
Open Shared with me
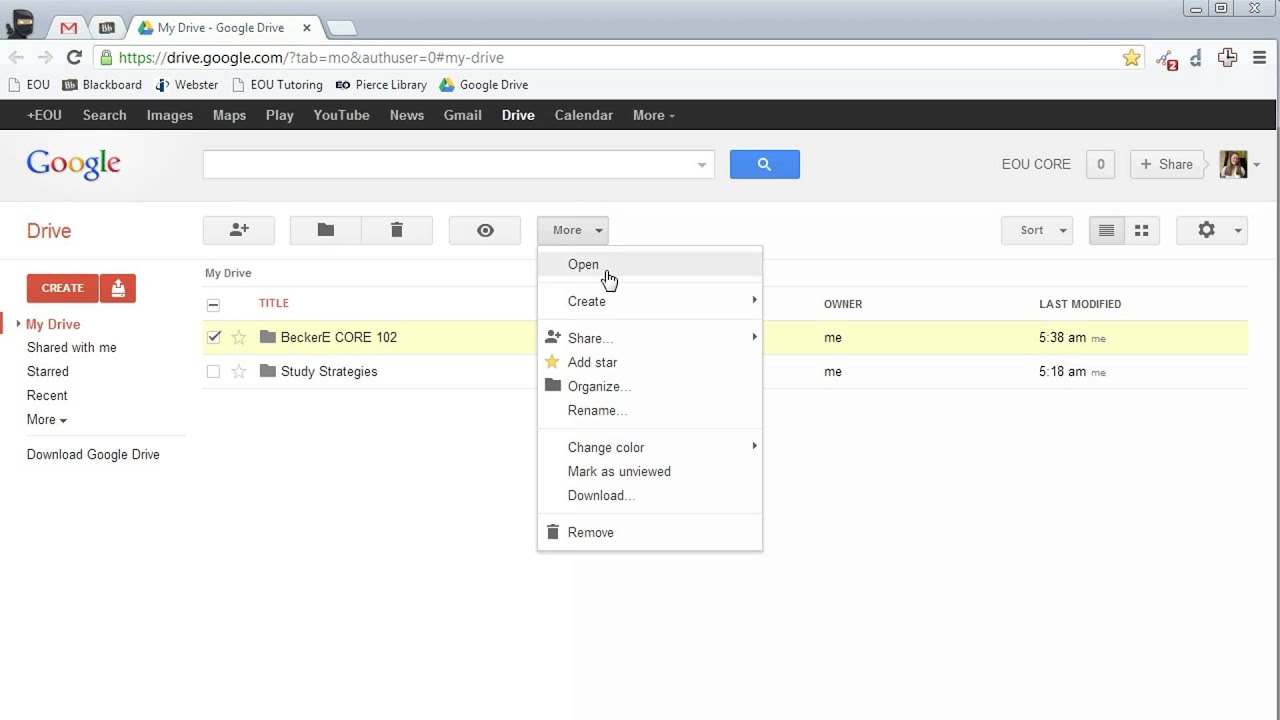72,347
